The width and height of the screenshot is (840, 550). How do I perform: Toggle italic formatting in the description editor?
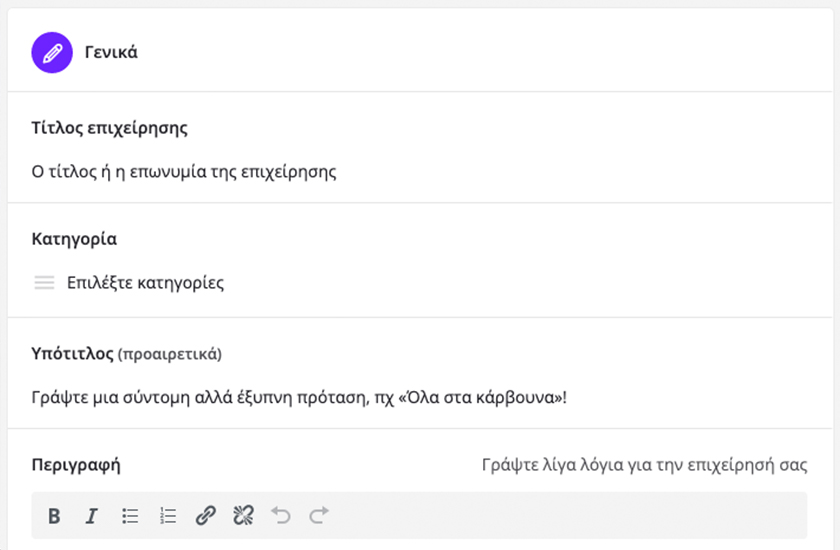[x=91, y=516]
